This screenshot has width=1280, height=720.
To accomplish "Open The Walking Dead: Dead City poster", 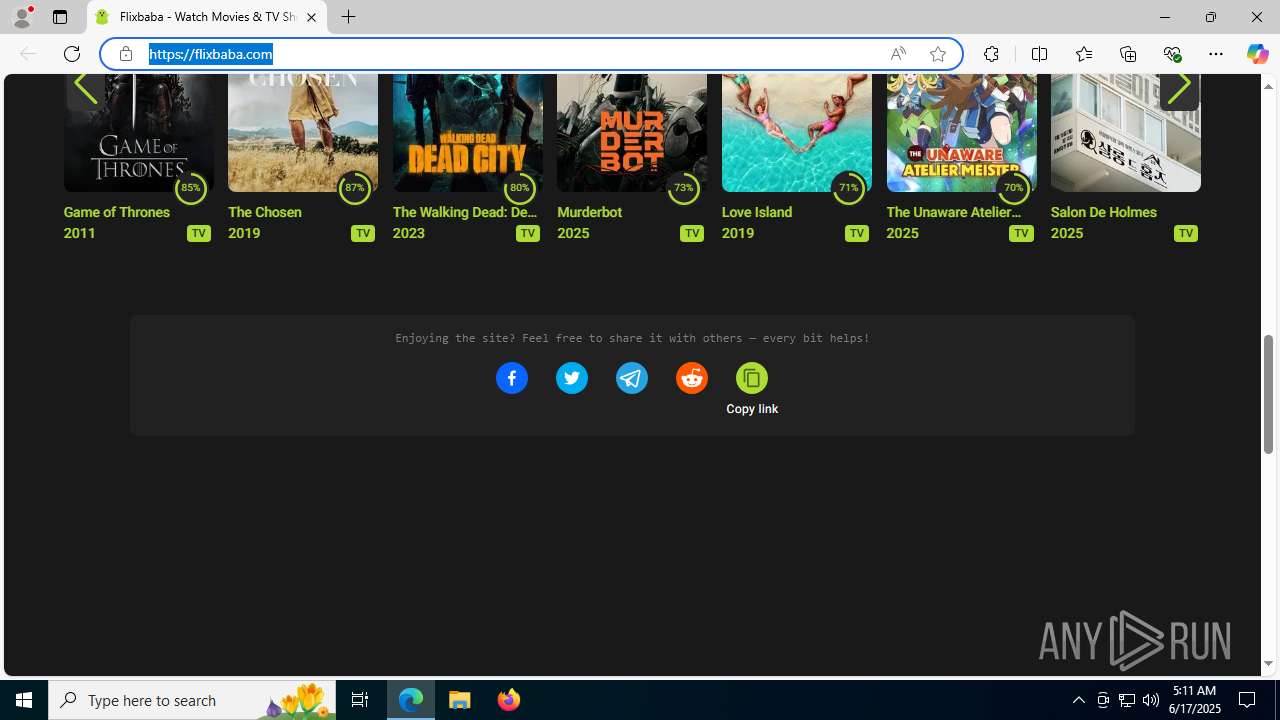I will point(467,132).
